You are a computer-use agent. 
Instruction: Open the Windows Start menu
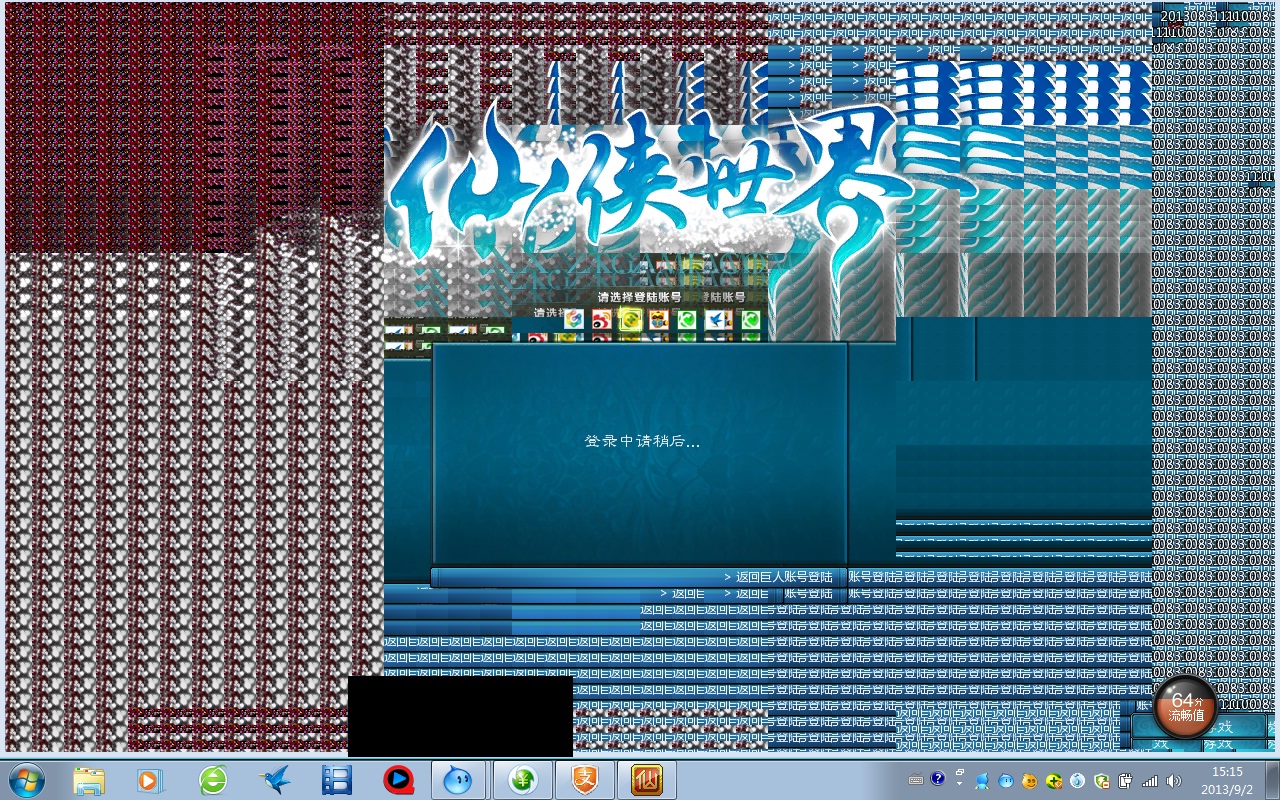click(x=27, y=779)
